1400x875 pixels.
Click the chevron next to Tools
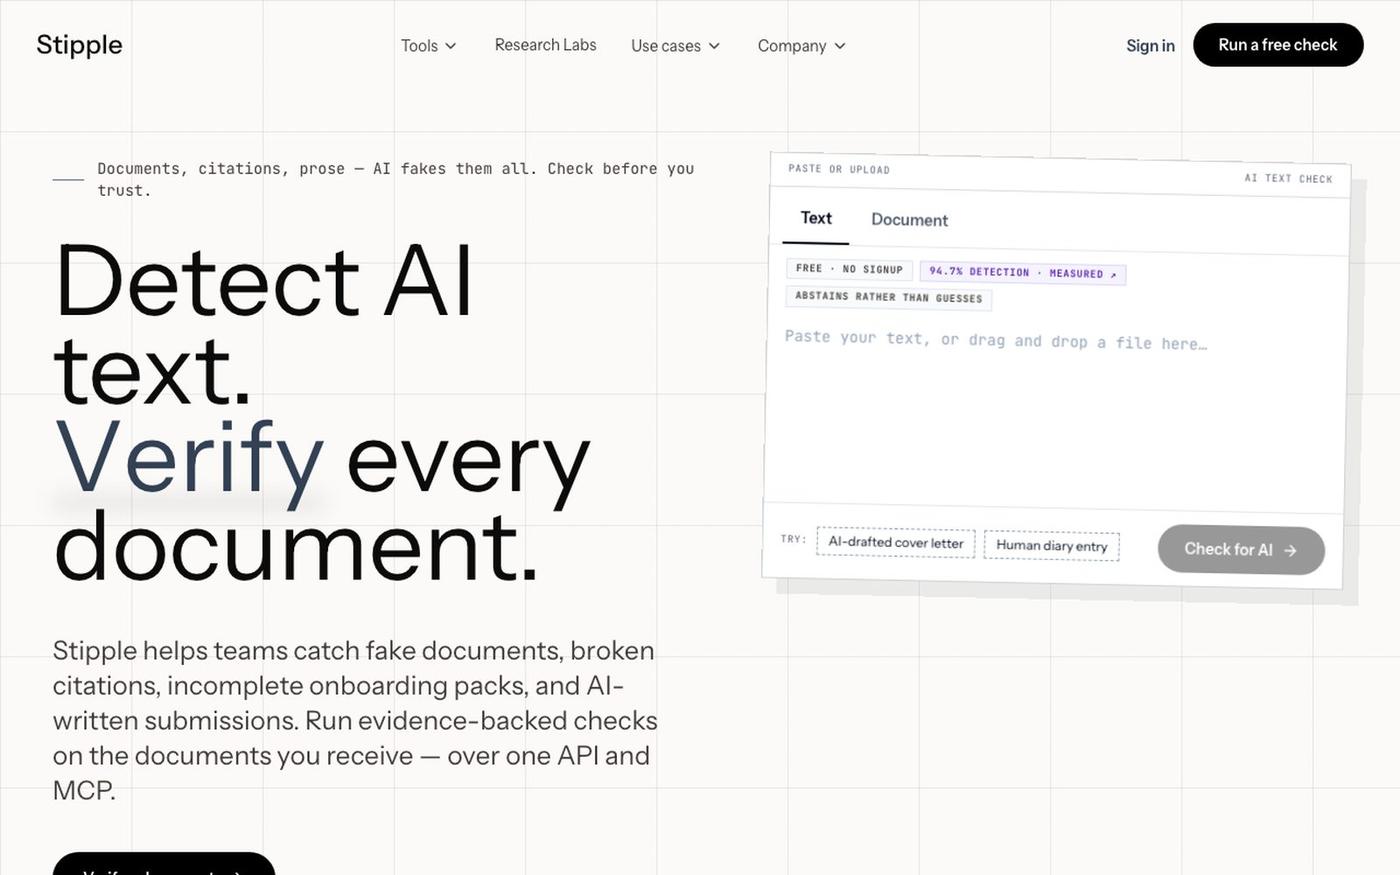(x=450, y=46)
